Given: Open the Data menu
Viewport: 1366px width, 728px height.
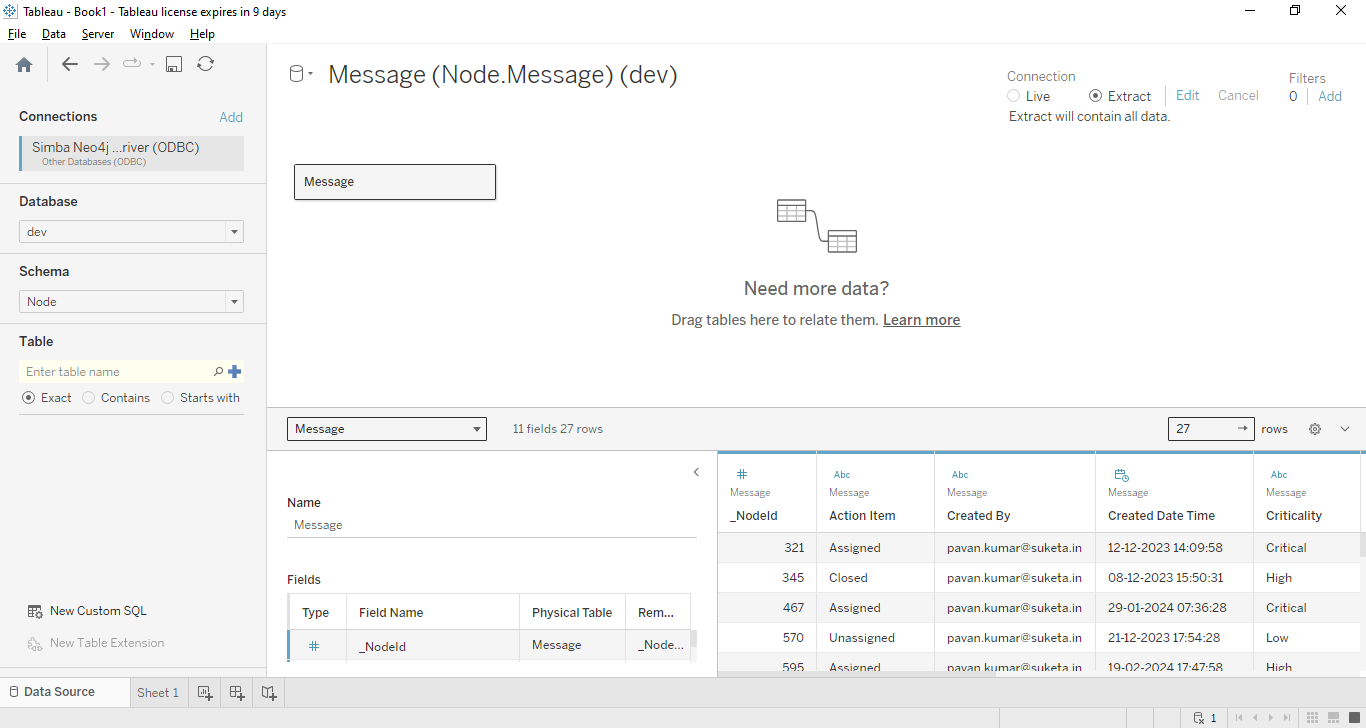Looking at the screenshot, I should coord(53,33).
